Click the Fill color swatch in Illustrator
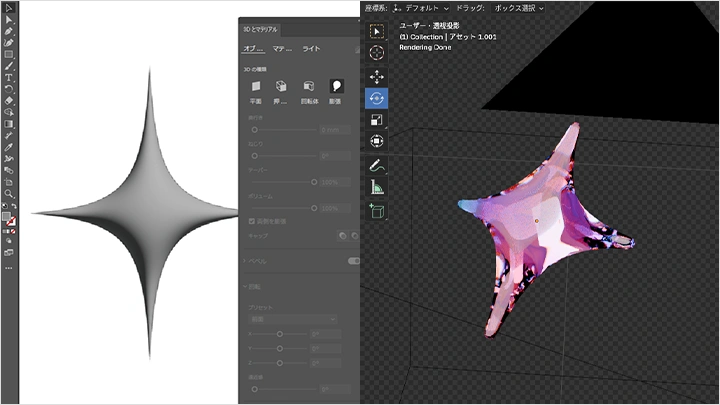The image size is (720, 405). [x=6, y=216]
